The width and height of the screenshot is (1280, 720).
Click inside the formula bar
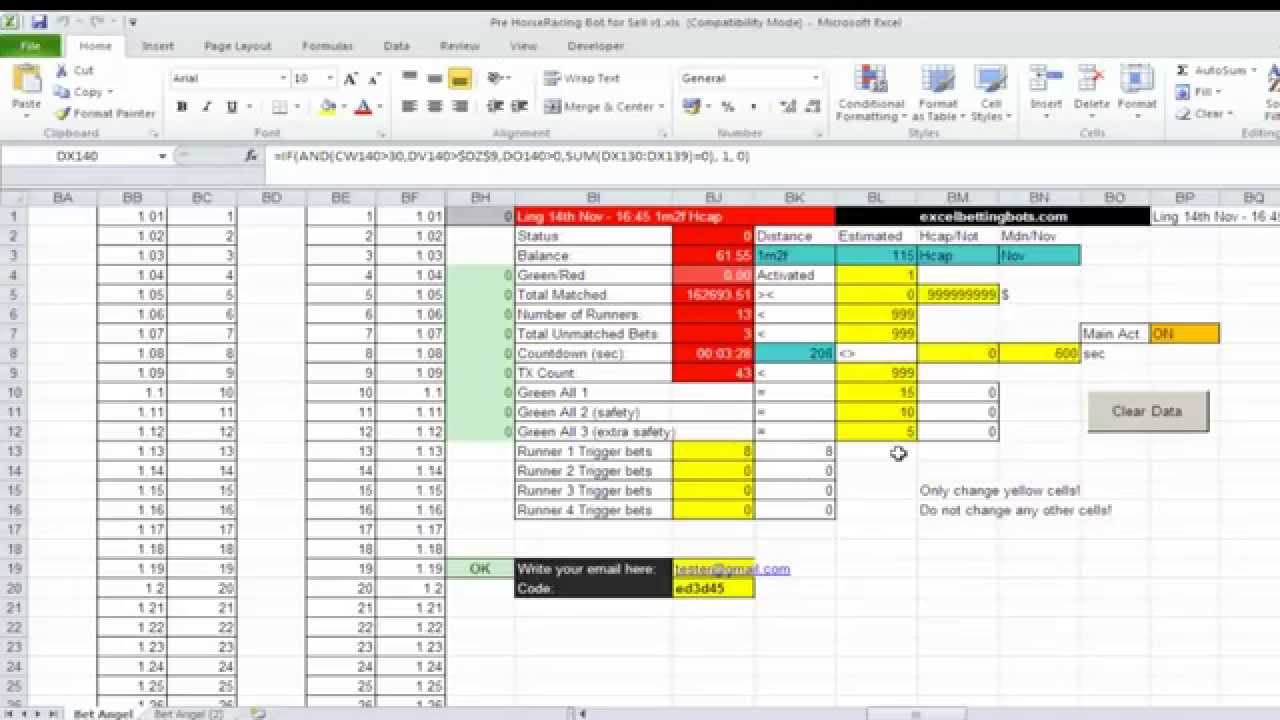[x=770, y=156]
